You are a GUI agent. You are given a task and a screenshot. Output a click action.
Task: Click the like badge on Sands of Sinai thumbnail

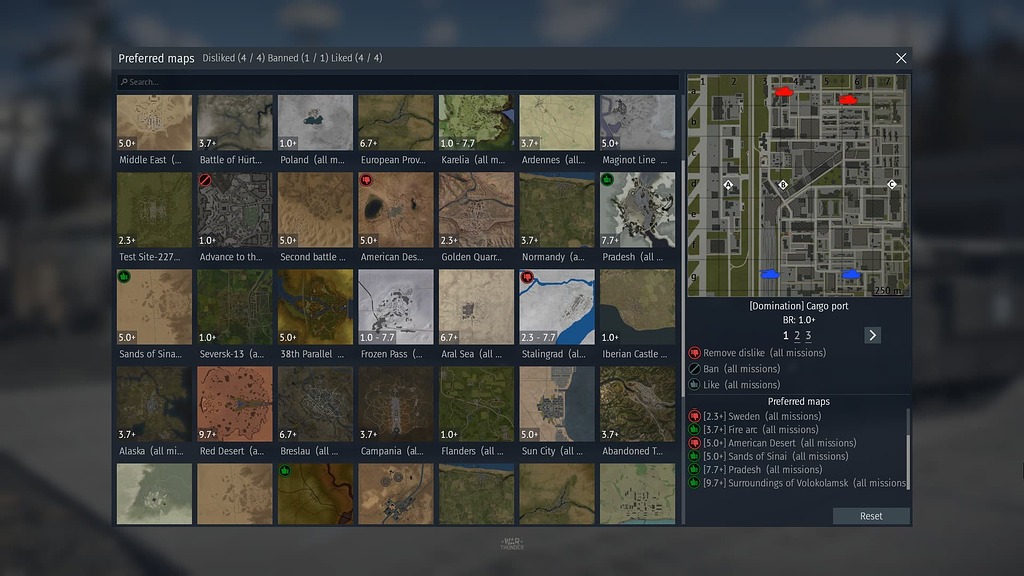pyautogui.click(x=124, y=277)
